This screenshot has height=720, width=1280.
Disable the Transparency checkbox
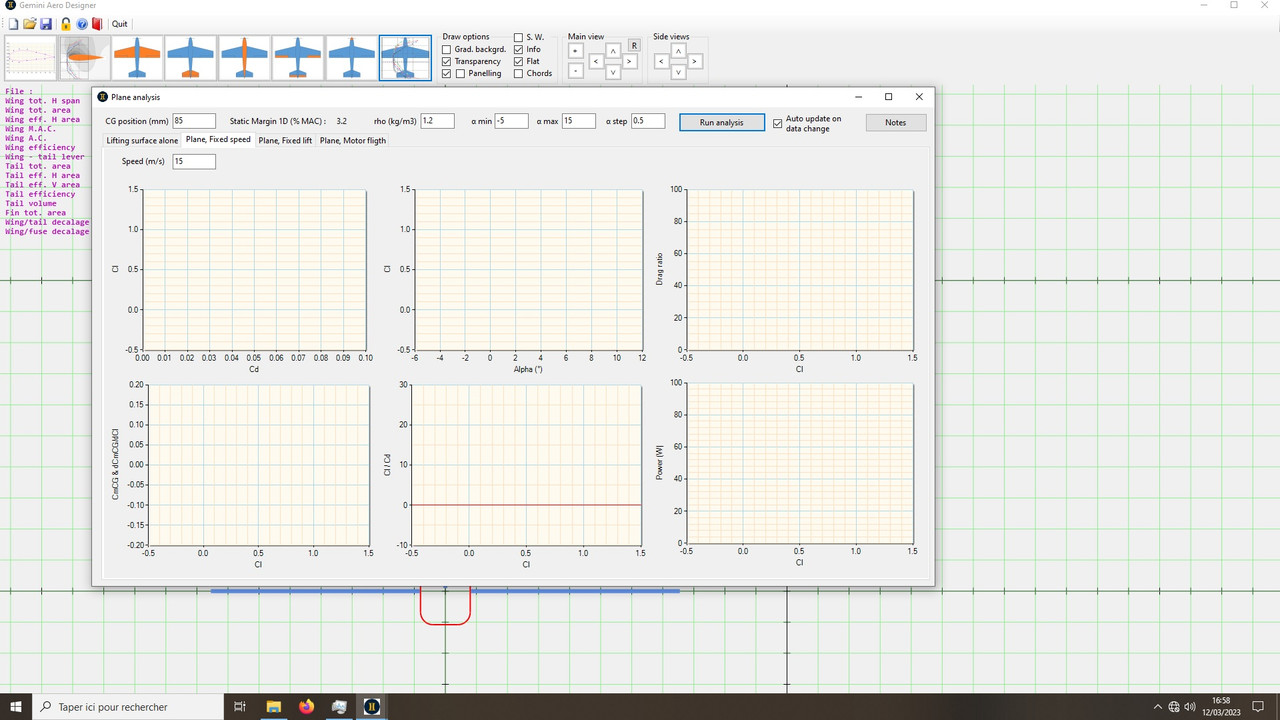click(x=447, y=61)
